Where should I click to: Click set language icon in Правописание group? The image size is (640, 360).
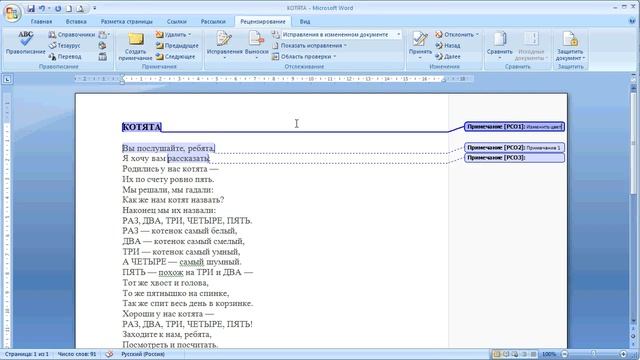102,46
